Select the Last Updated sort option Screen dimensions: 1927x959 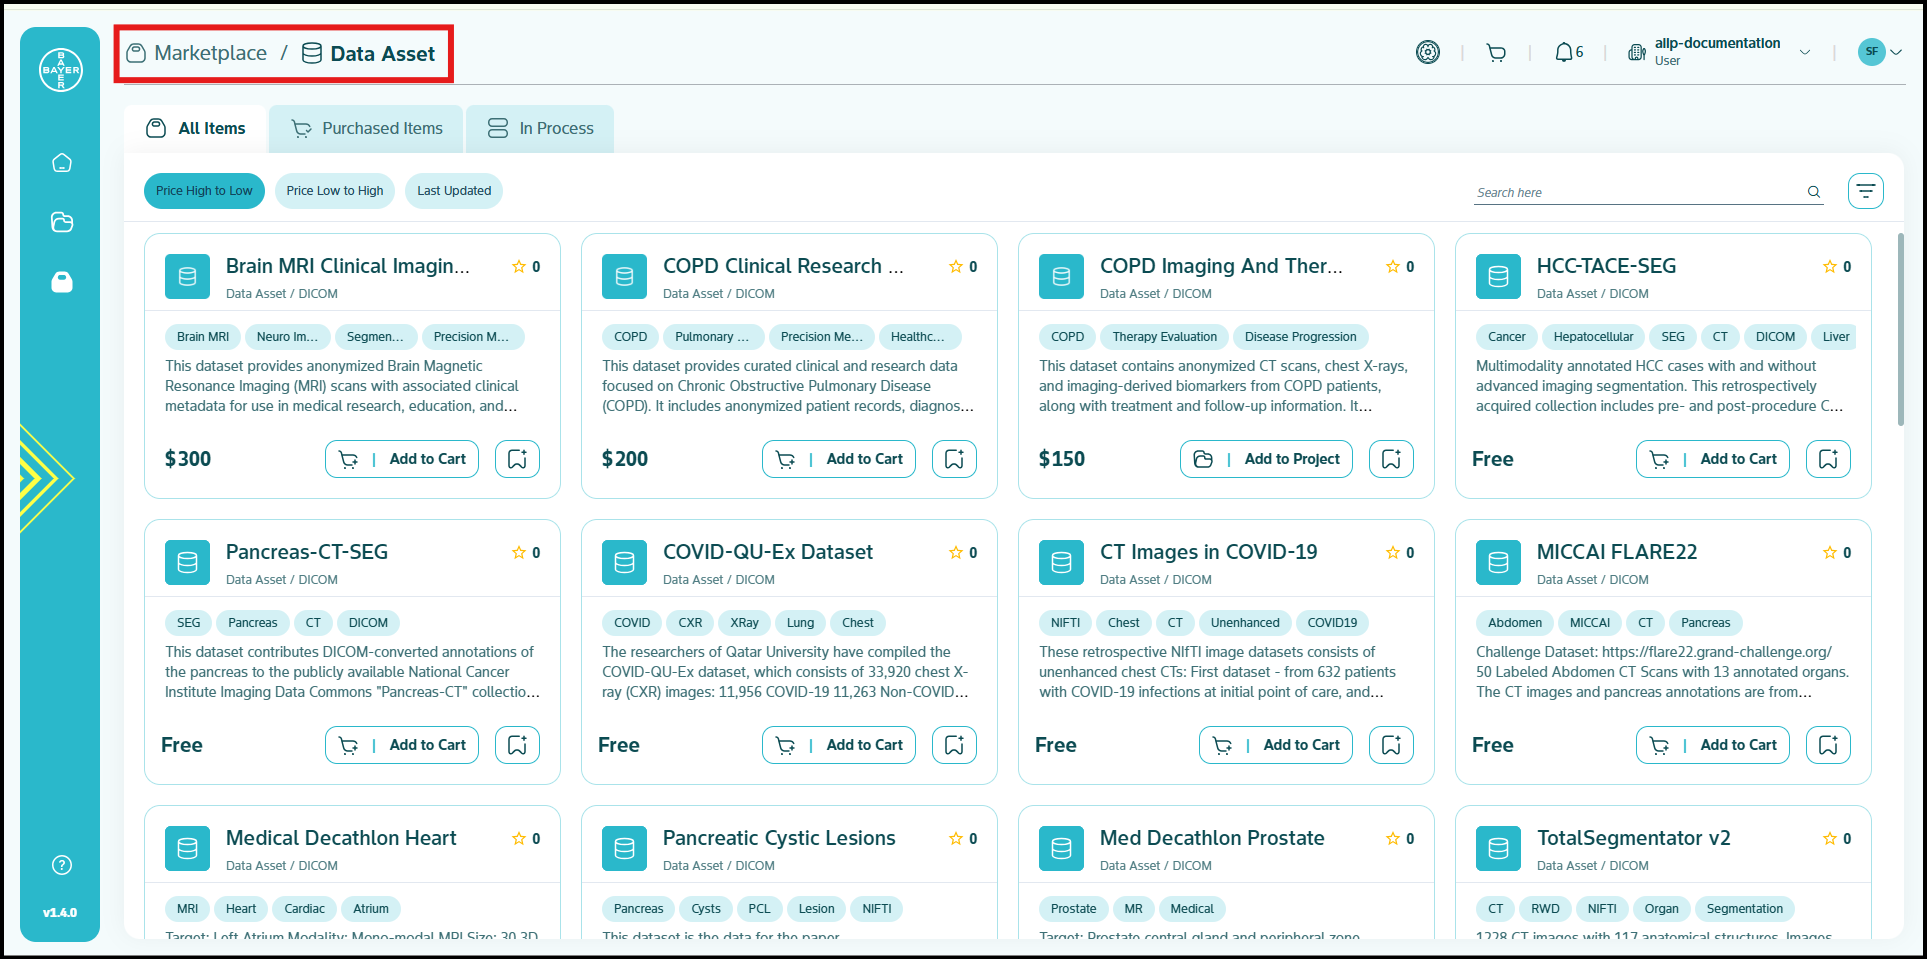click(453, 190)
